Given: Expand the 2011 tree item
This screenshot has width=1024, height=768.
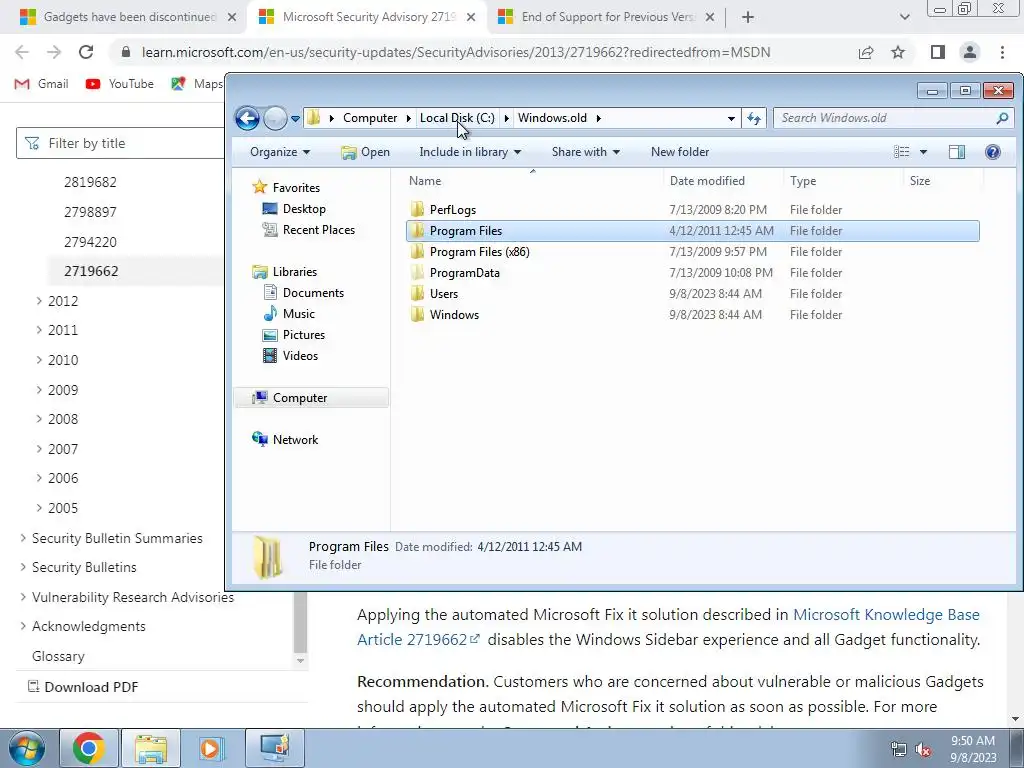Looking at the screenshot, I should coord(39,330).
